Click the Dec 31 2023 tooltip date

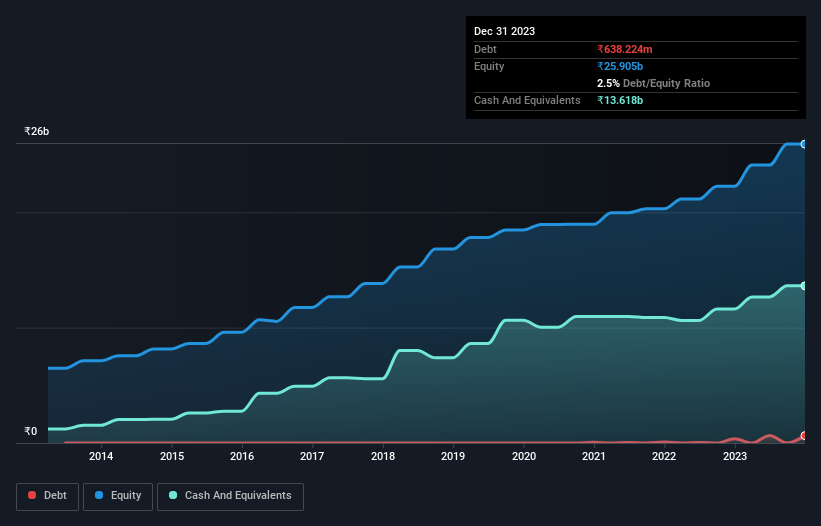tap(504, 31)
